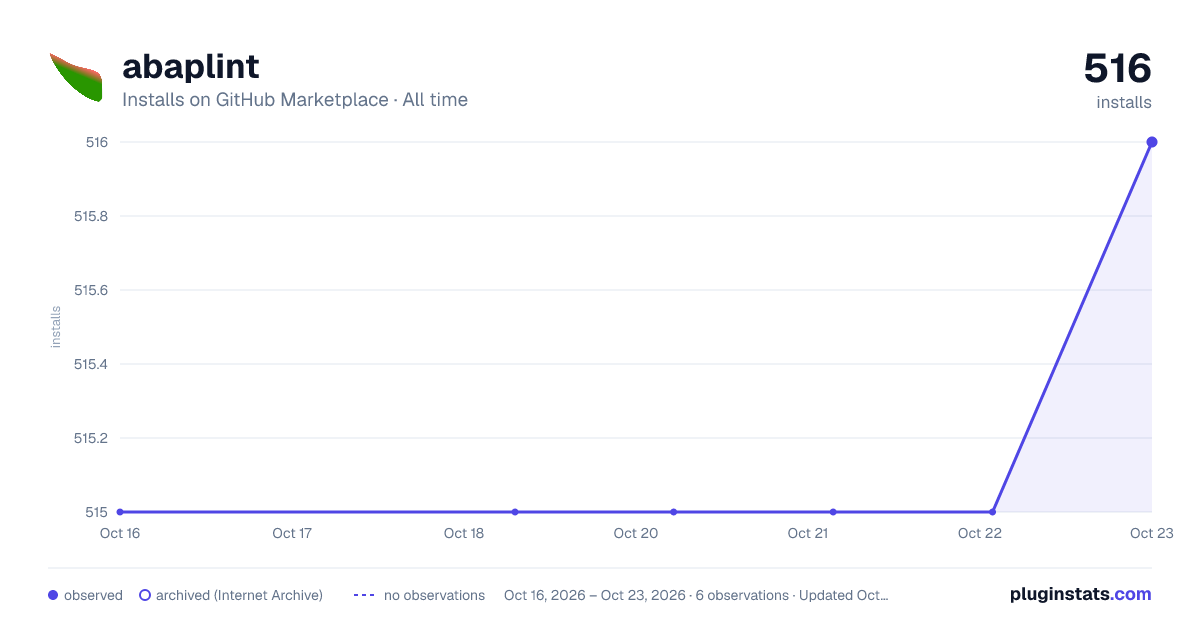Select the data point just after Oct 21
The height and width of the screenshot is (630, 1200).
click(x=833, y=512)
